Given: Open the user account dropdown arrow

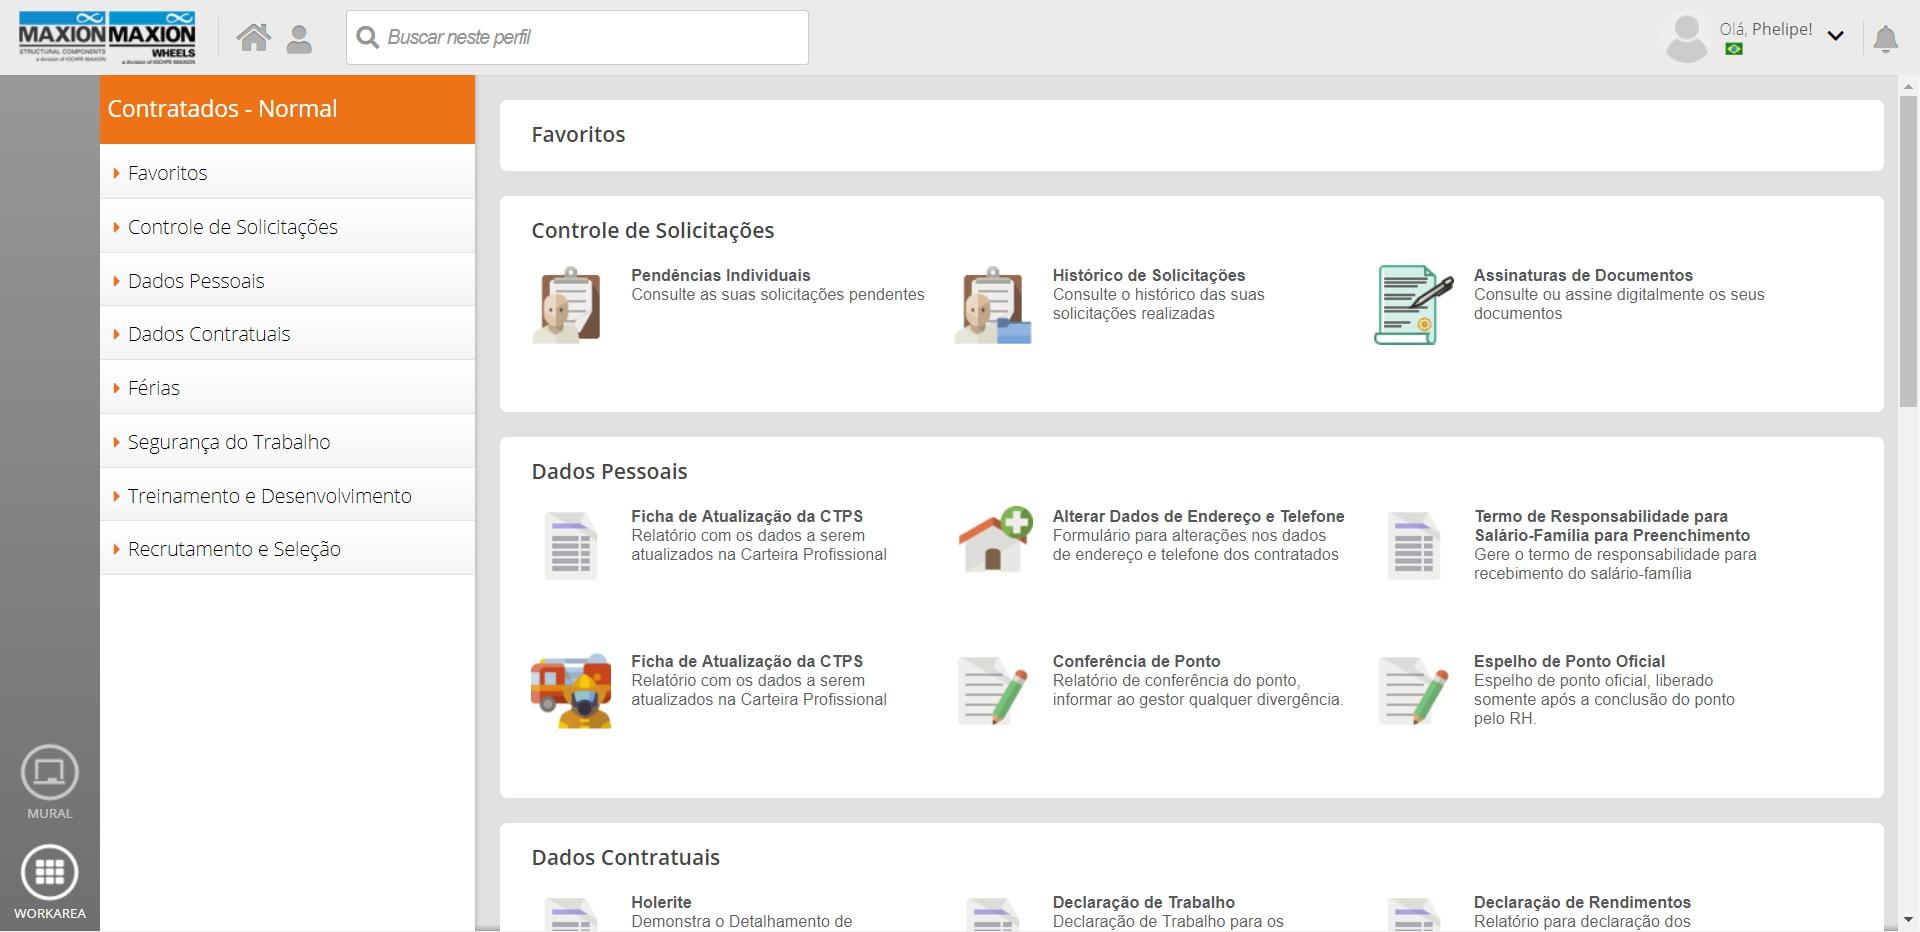Looking at the screenshot, I should [1835, 36].
